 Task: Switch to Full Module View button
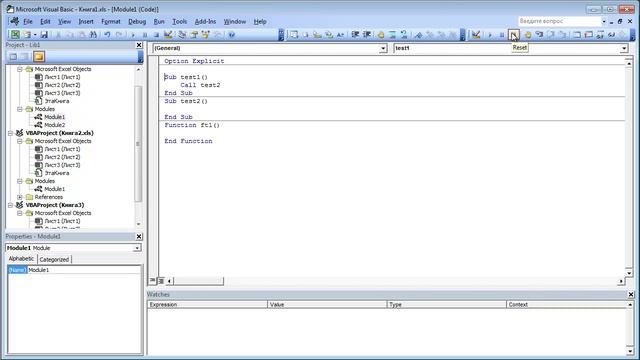[x=161, y=280]
